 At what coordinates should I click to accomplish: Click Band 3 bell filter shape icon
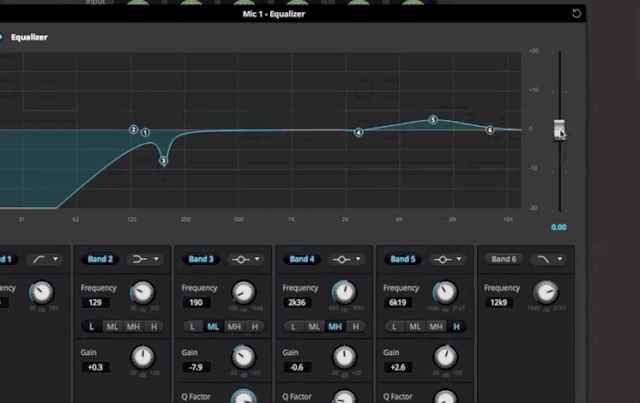pos(240,259)
